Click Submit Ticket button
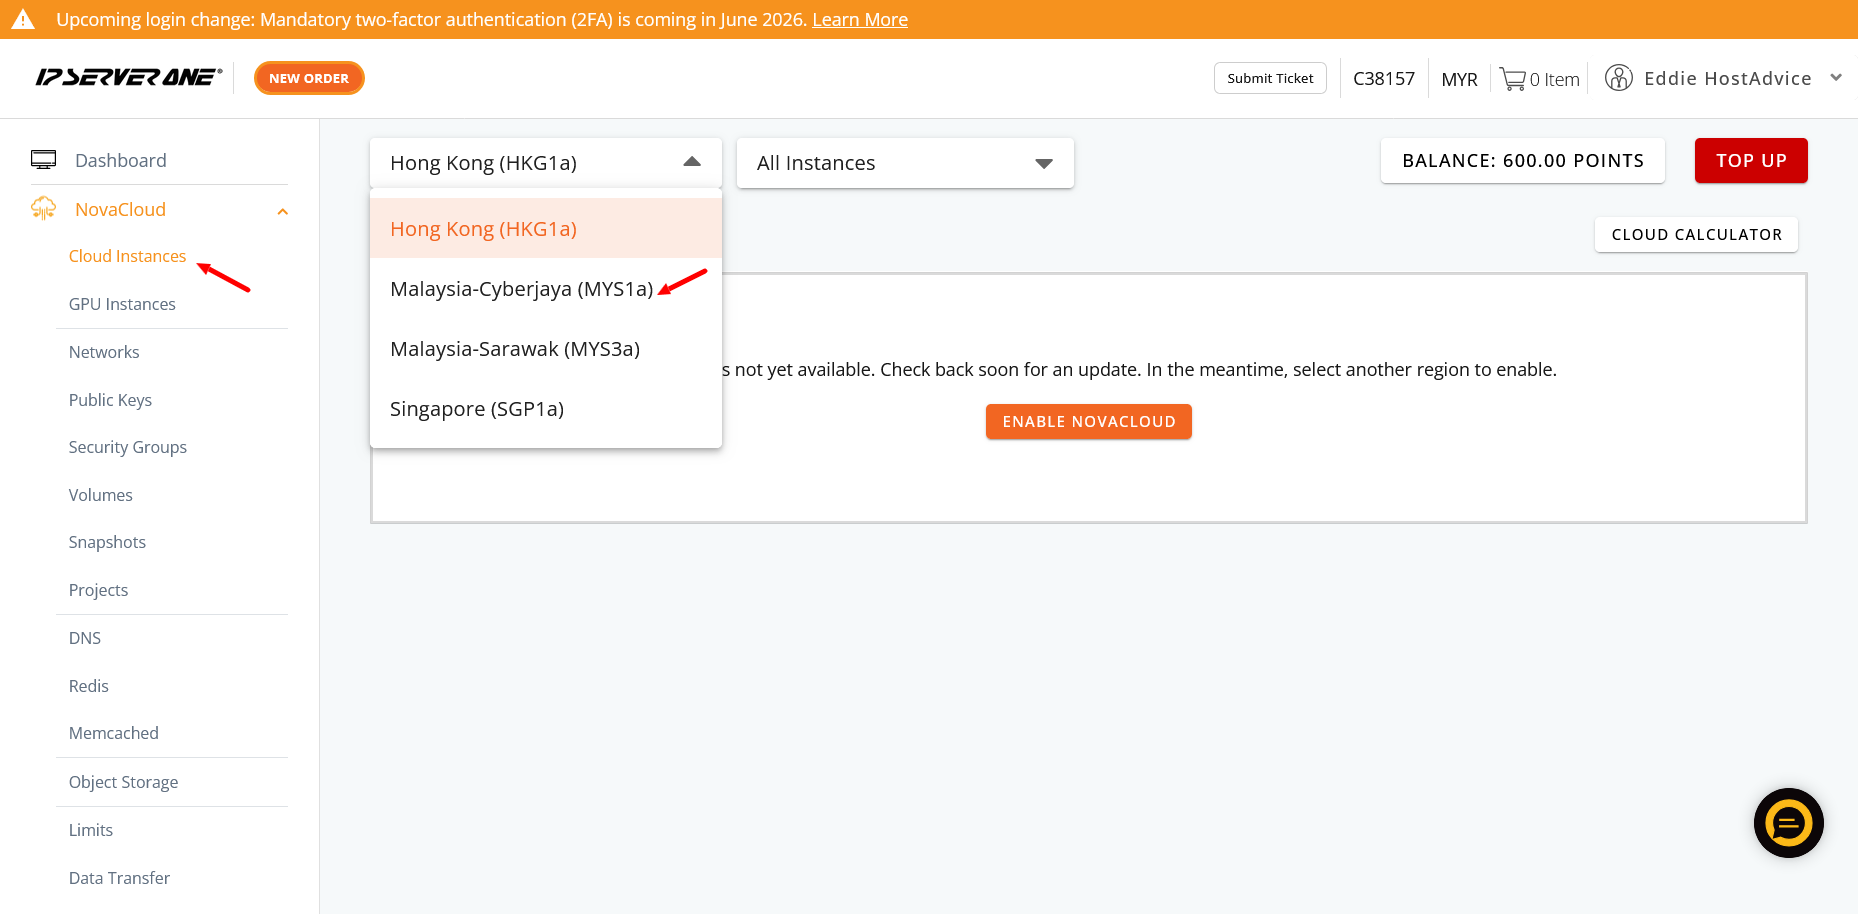The width and height of the screenshot is (1858, 915). [1270, 78]
